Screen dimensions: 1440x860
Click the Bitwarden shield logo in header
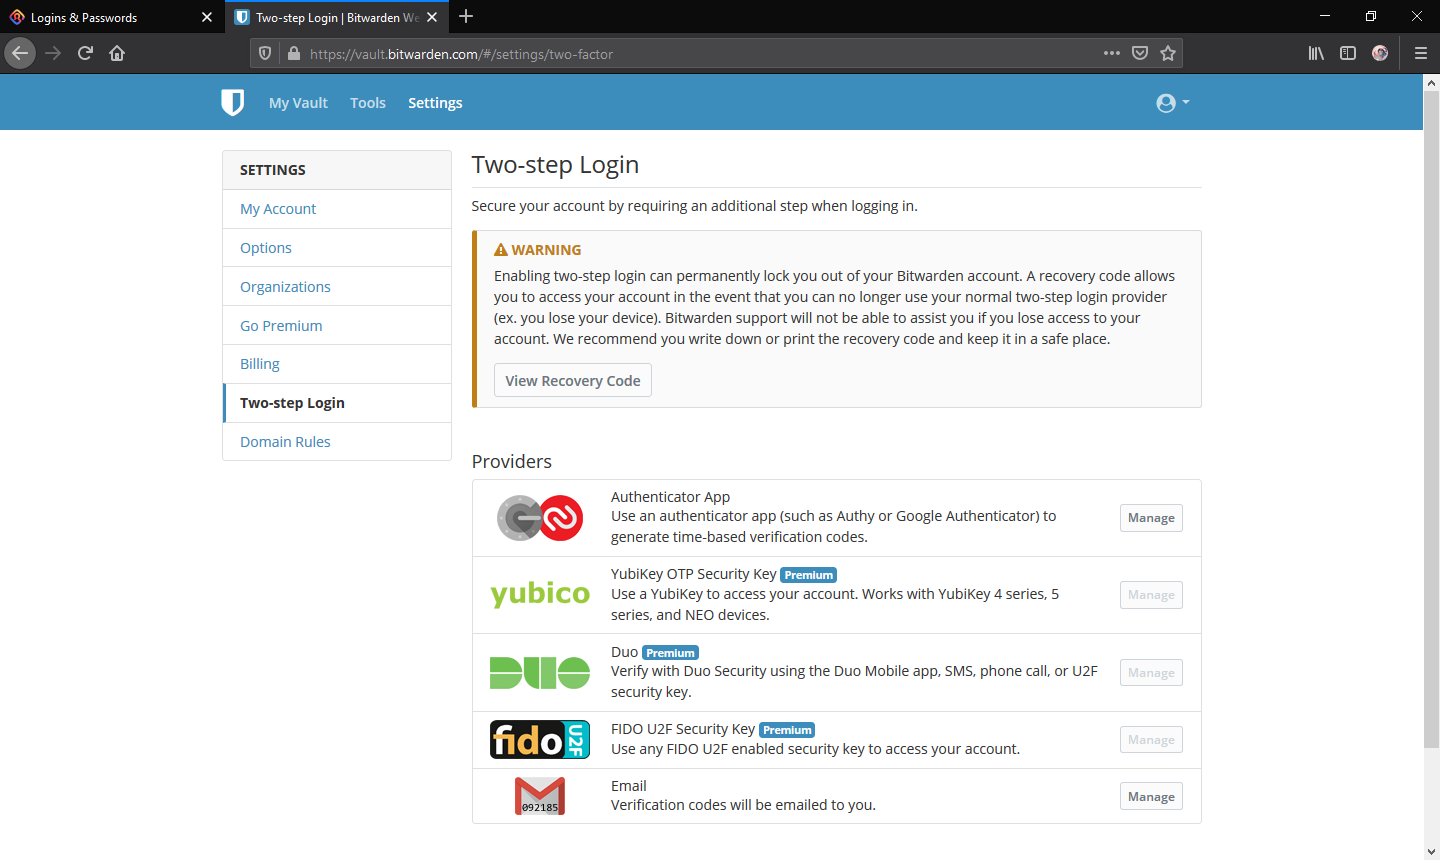[232, 102]
